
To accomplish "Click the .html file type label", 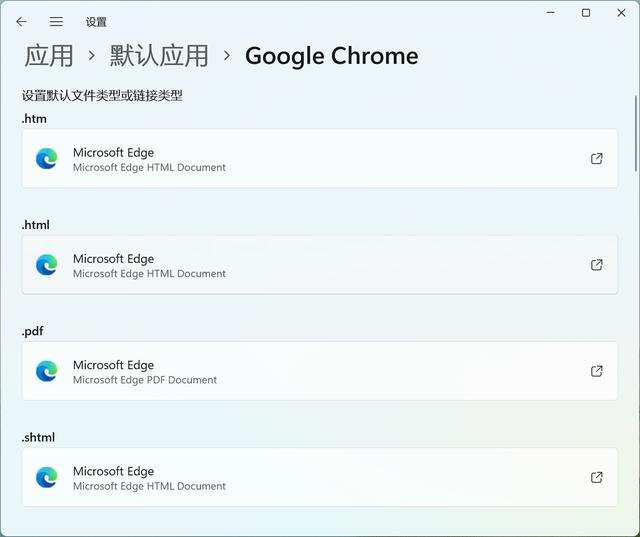I will pyautogui.click(x=36, y=225).
